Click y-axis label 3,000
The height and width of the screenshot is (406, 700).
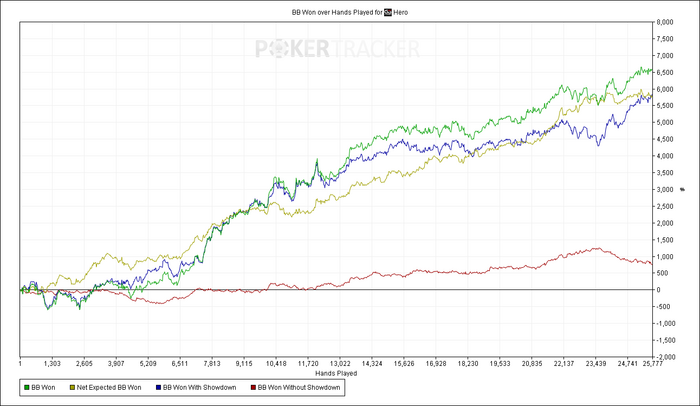(665, 189)
